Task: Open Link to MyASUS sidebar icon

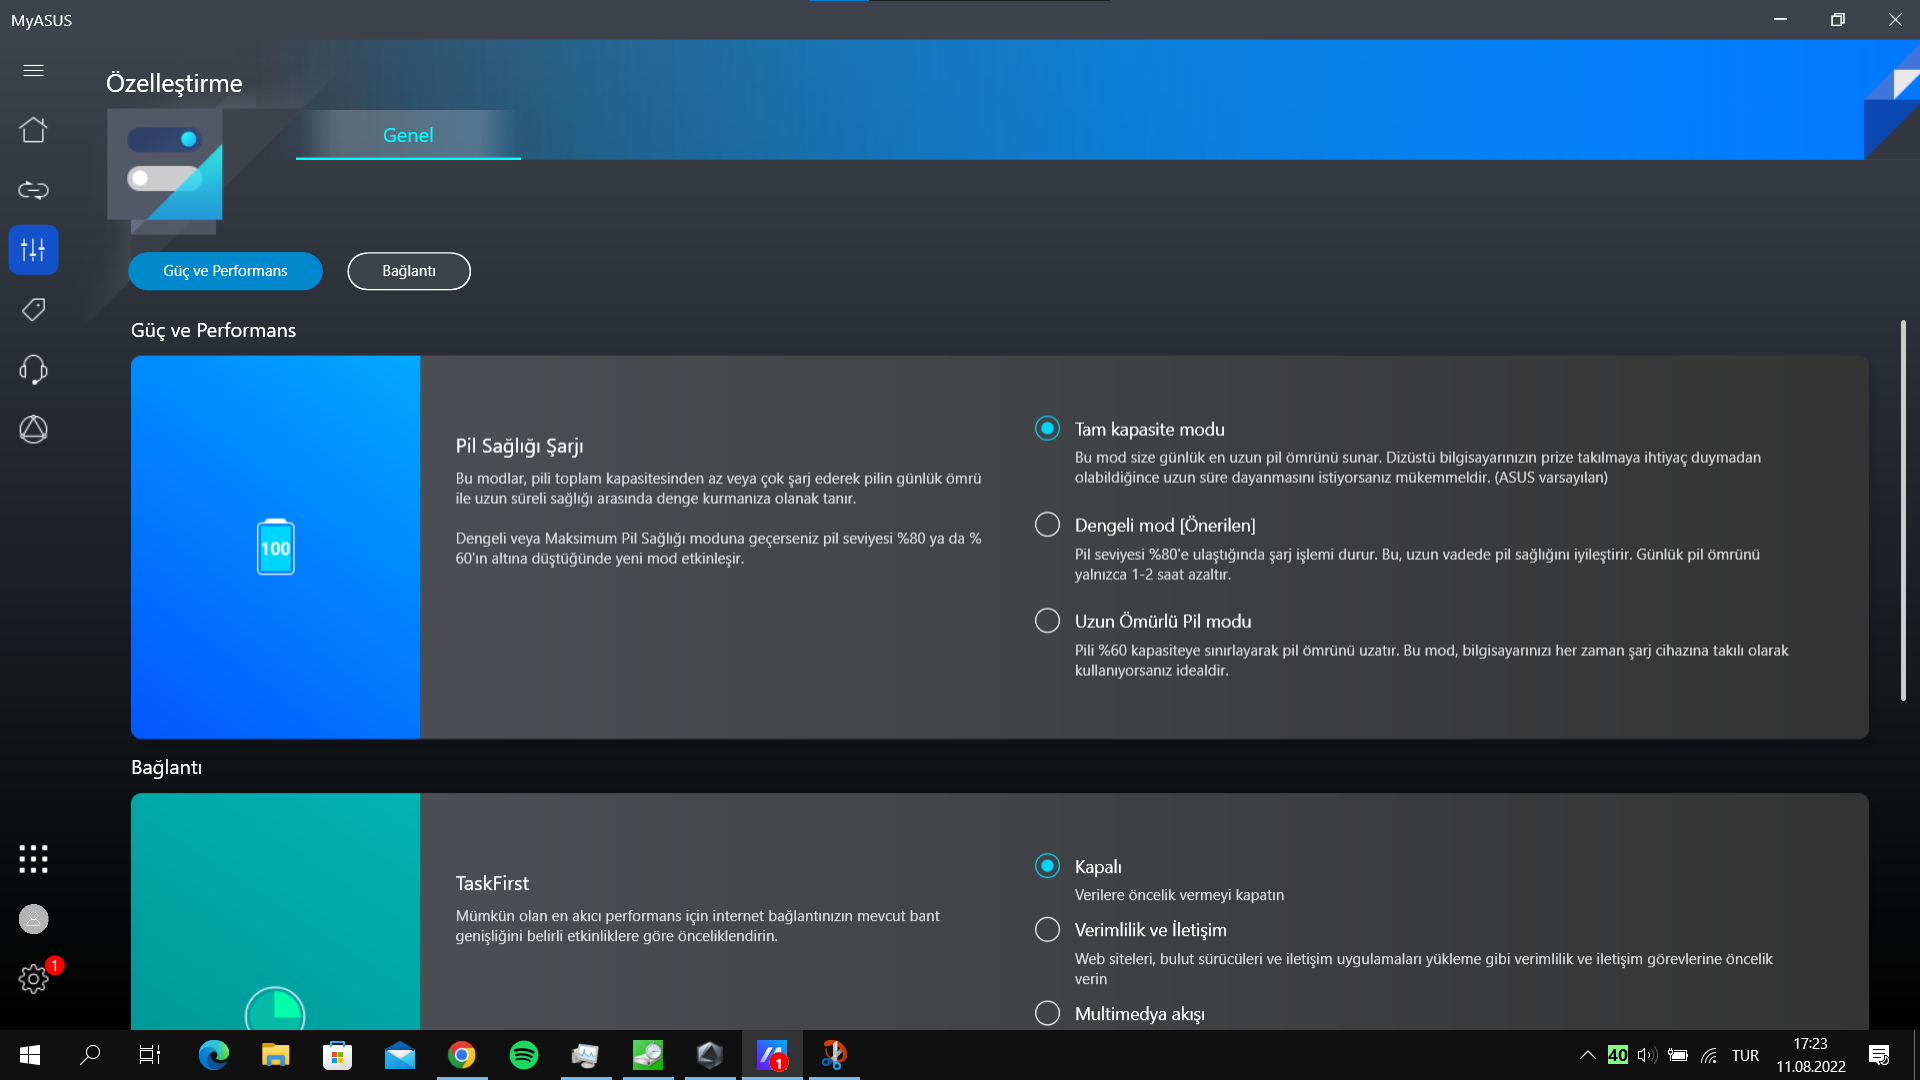Action: (33, 190)
